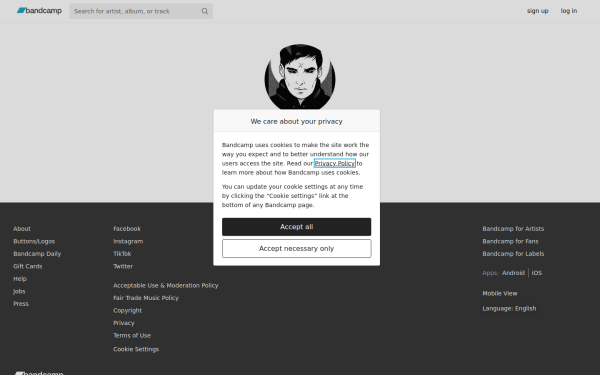This screenshot has width=600, height=375.
Task: Click the search magnifier icon
Action: point(205,11)
